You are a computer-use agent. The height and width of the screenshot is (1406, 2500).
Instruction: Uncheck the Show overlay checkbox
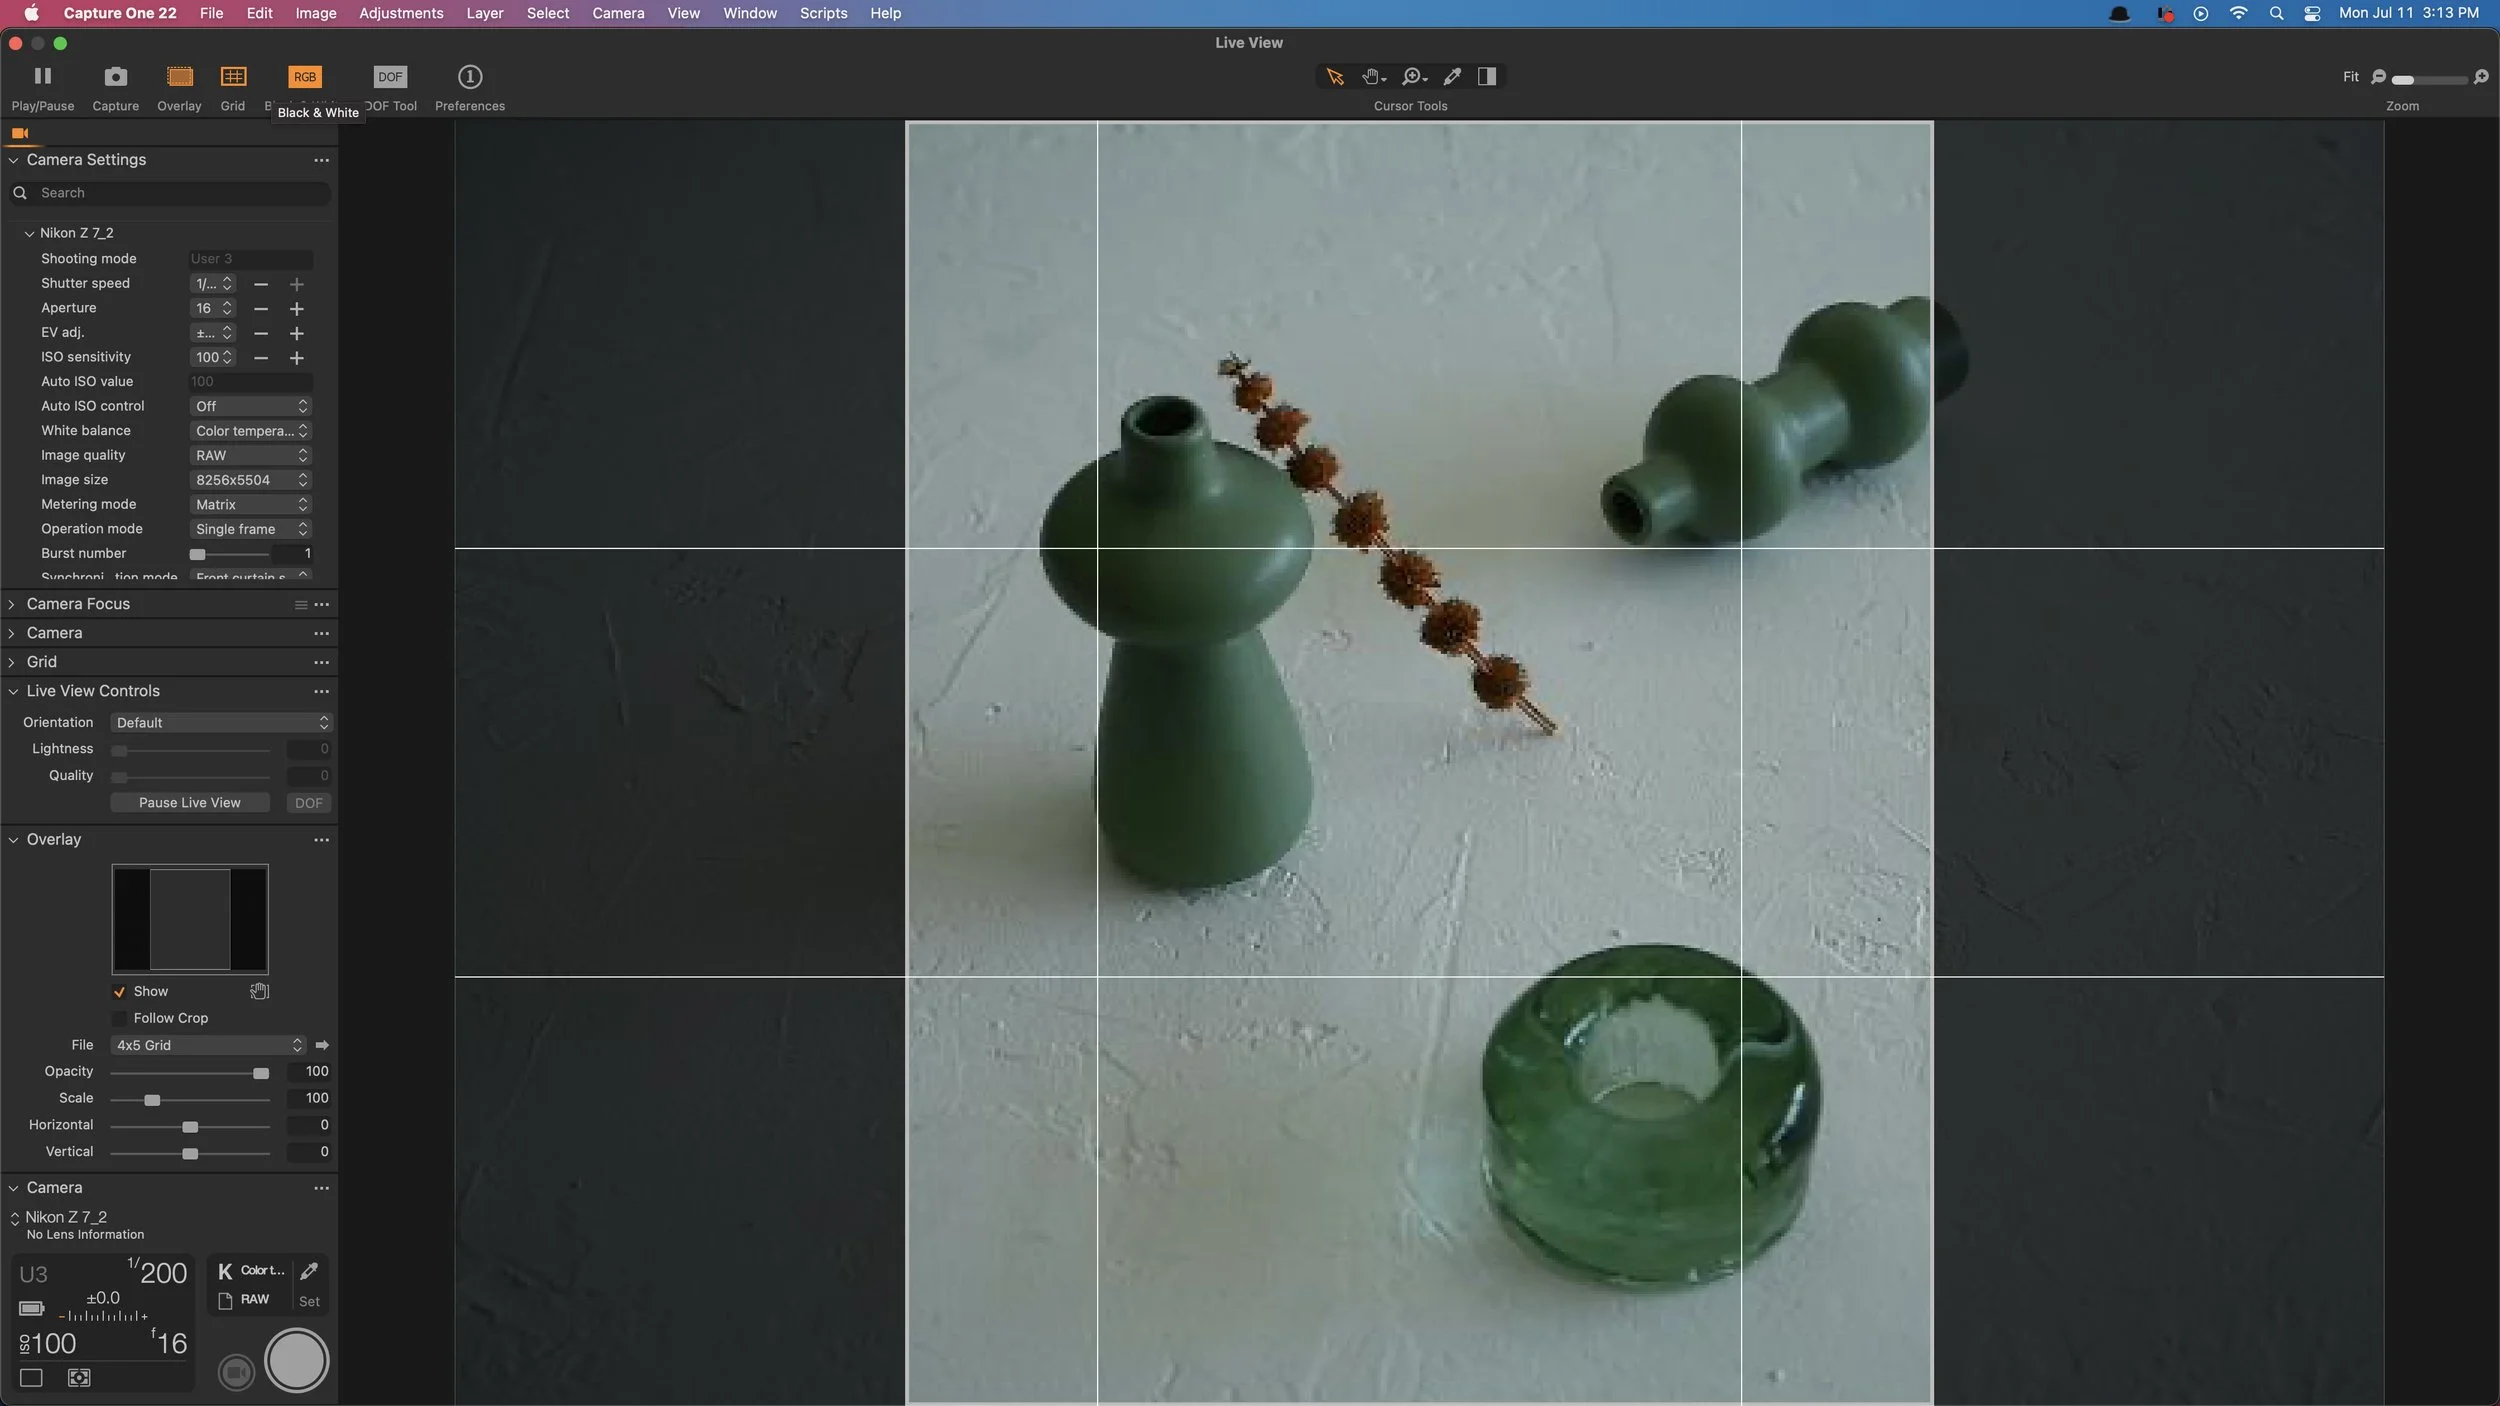pyautogui.click(x=119, y=991)
